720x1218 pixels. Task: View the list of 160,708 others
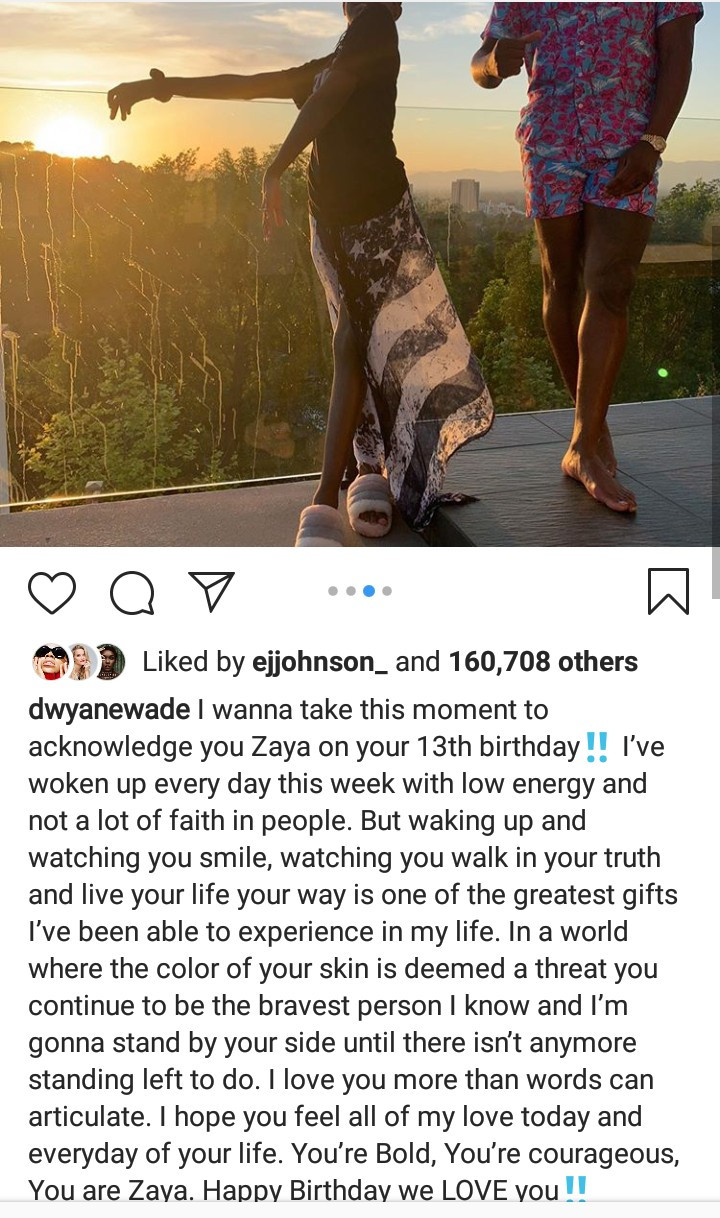coord(543,662)
